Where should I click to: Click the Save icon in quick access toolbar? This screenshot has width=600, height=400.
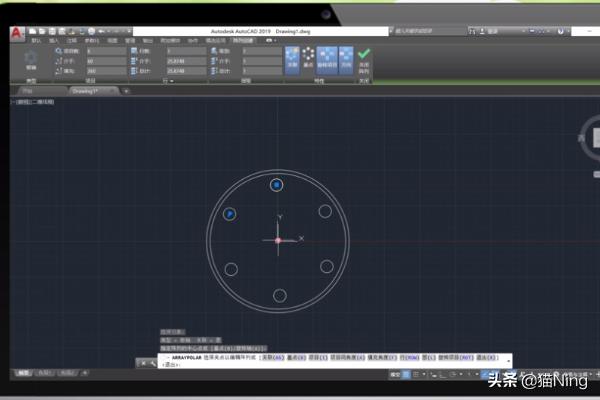52,31
